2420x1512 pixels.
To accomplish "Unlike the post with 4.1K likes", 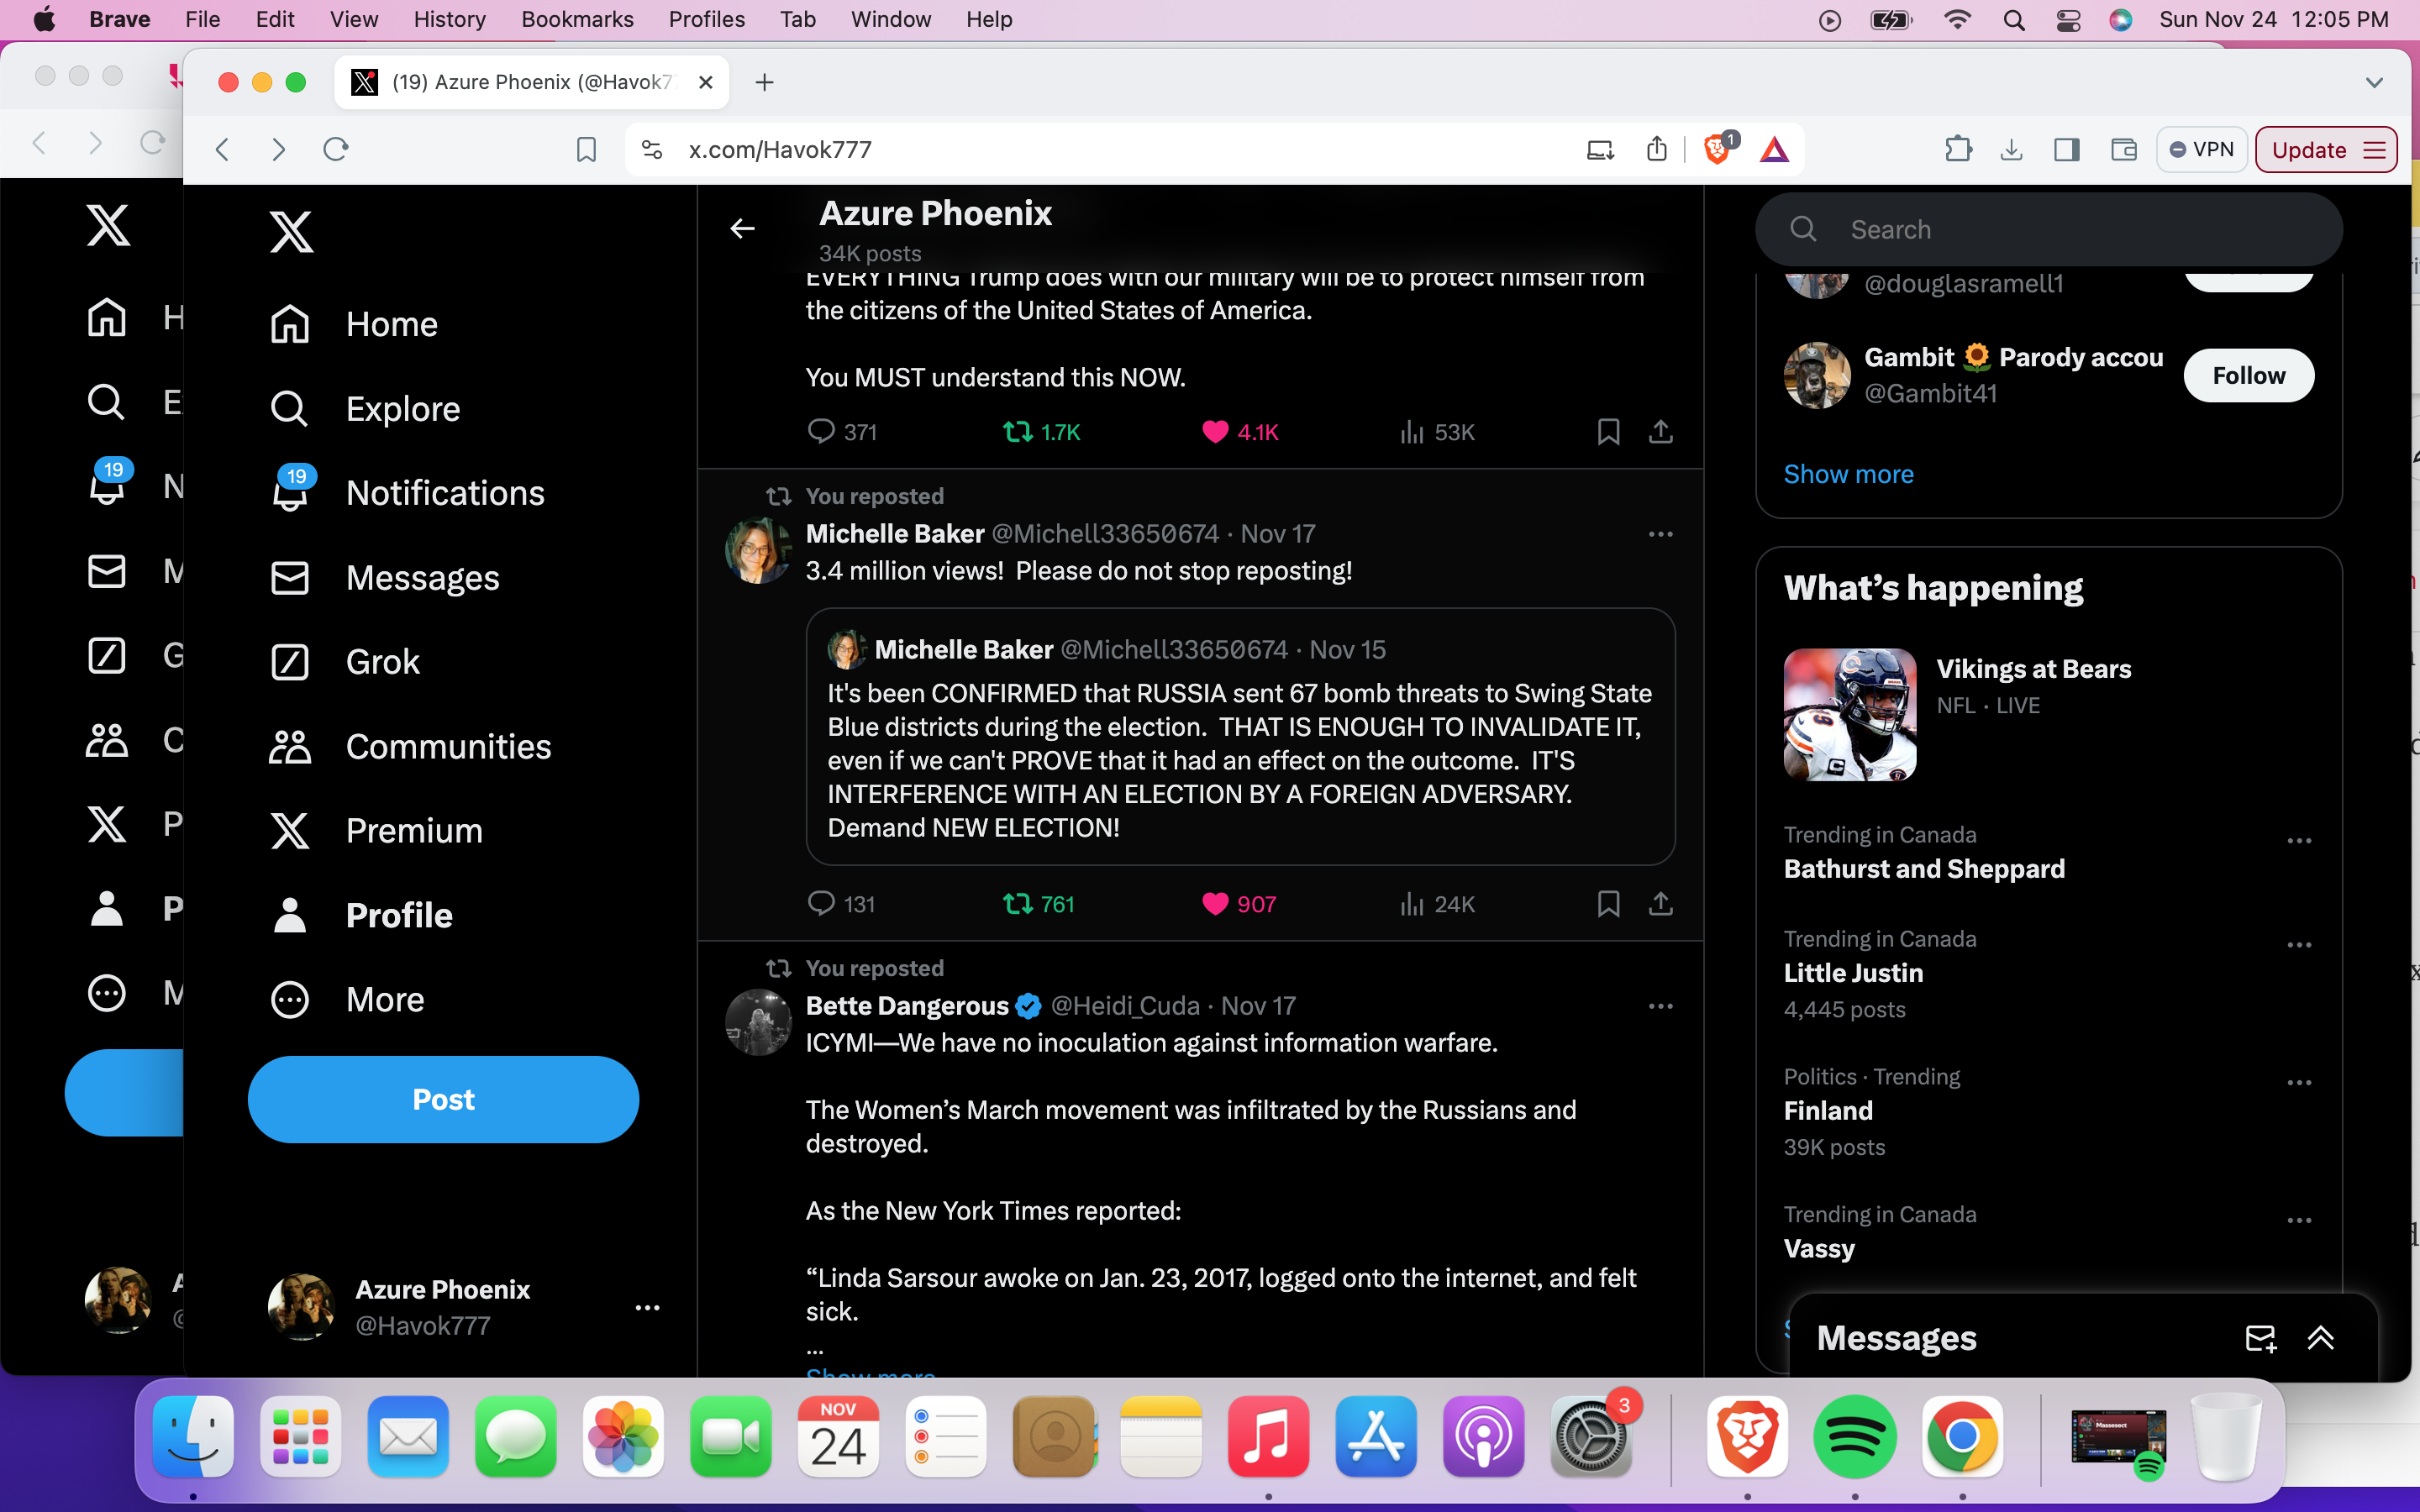I will [x=1240, y=432].
